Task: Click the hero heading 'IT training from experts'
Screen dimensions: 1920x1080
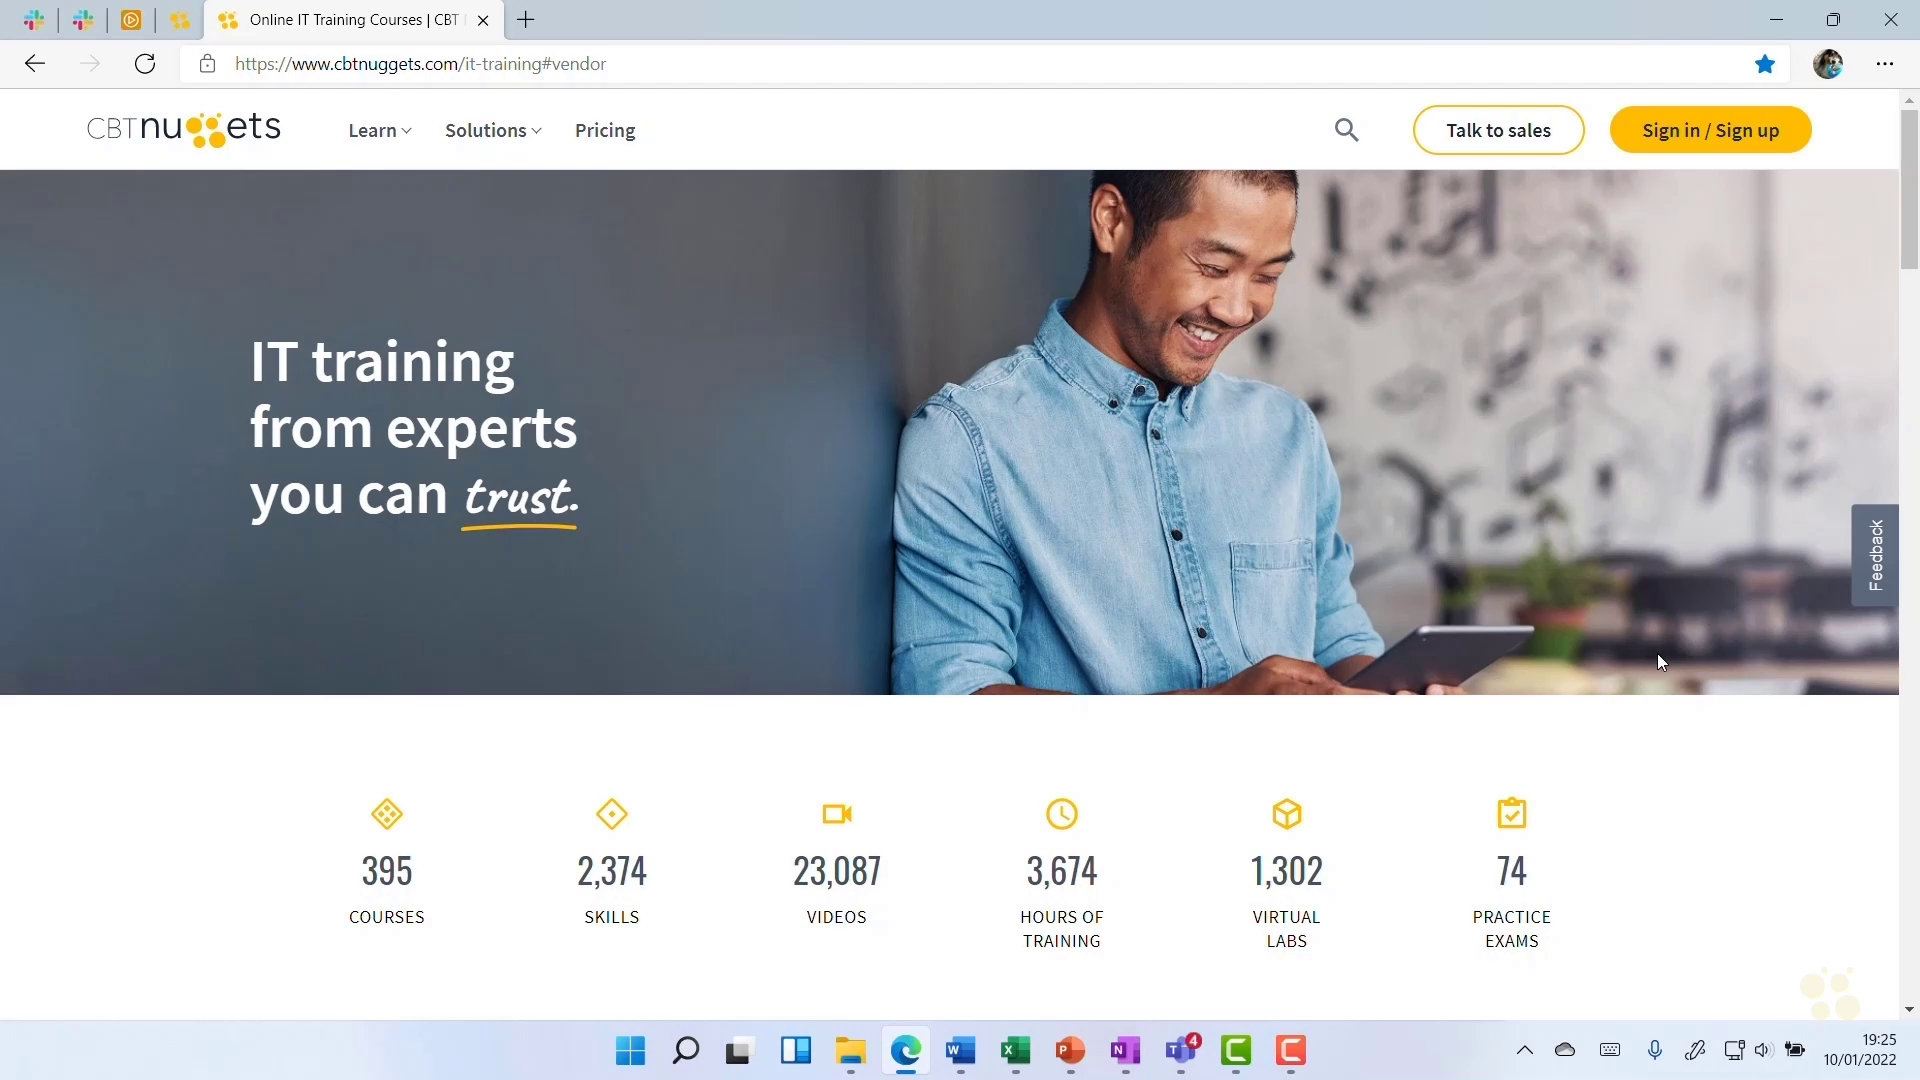Action: click(x=413, y=394)
